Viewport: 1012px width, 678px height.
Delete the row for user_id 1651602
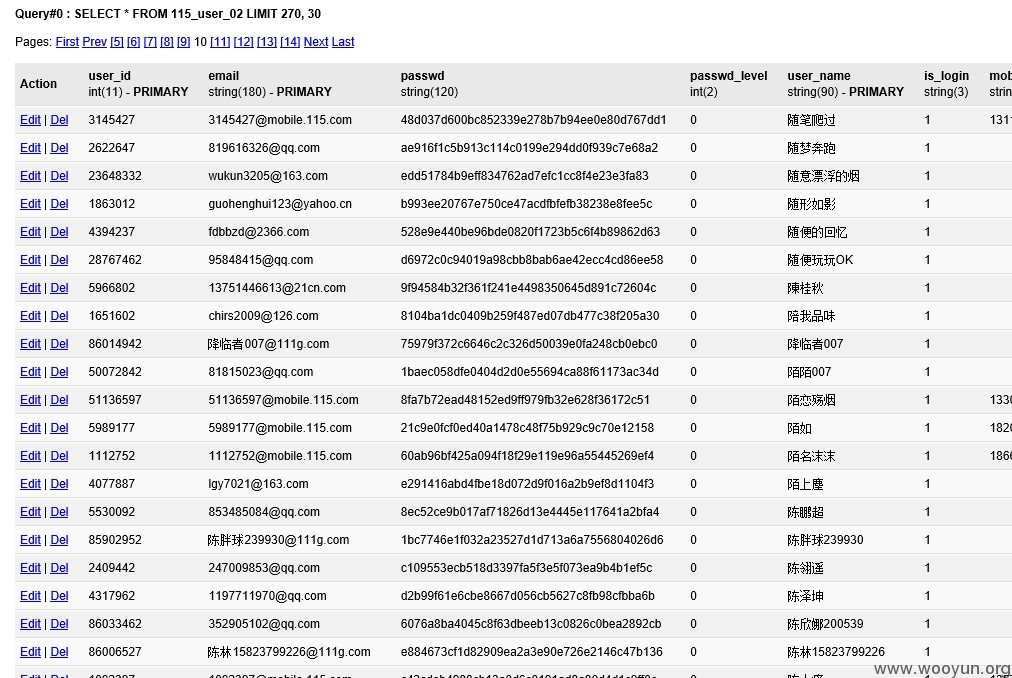coord(59,316)
